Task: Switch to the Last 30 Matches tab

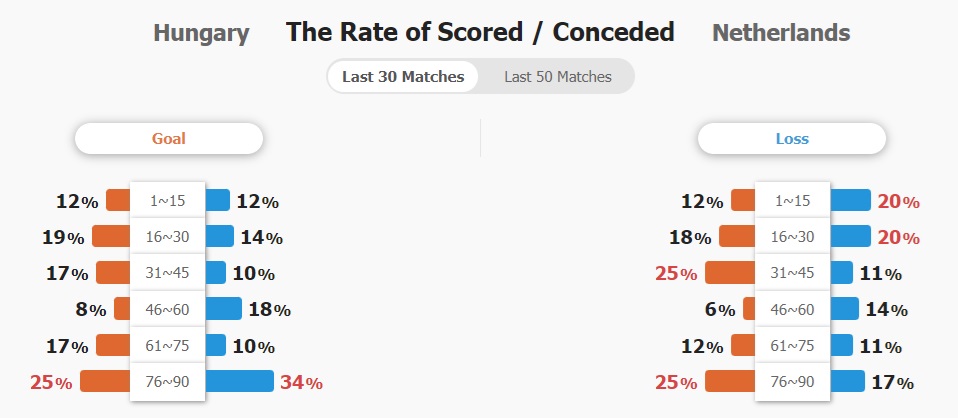Action: [403, 76]
